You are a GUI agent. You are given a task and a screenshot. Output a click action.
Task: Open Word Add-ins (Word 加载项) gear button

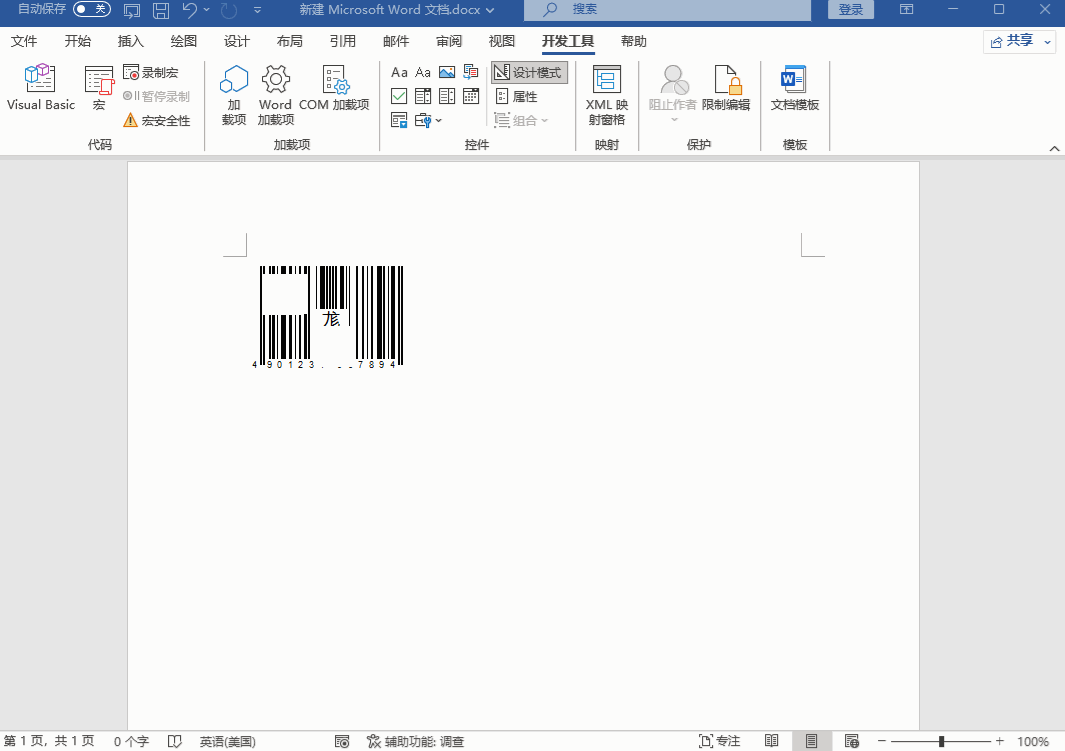(x=275, y=94)
